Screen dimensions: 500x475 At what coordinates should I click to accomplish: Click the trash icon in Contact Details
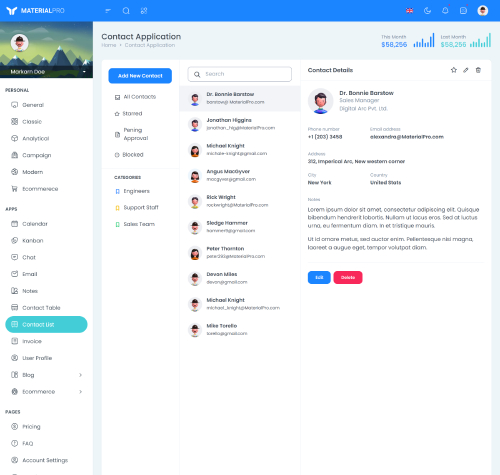pos(478,70)
